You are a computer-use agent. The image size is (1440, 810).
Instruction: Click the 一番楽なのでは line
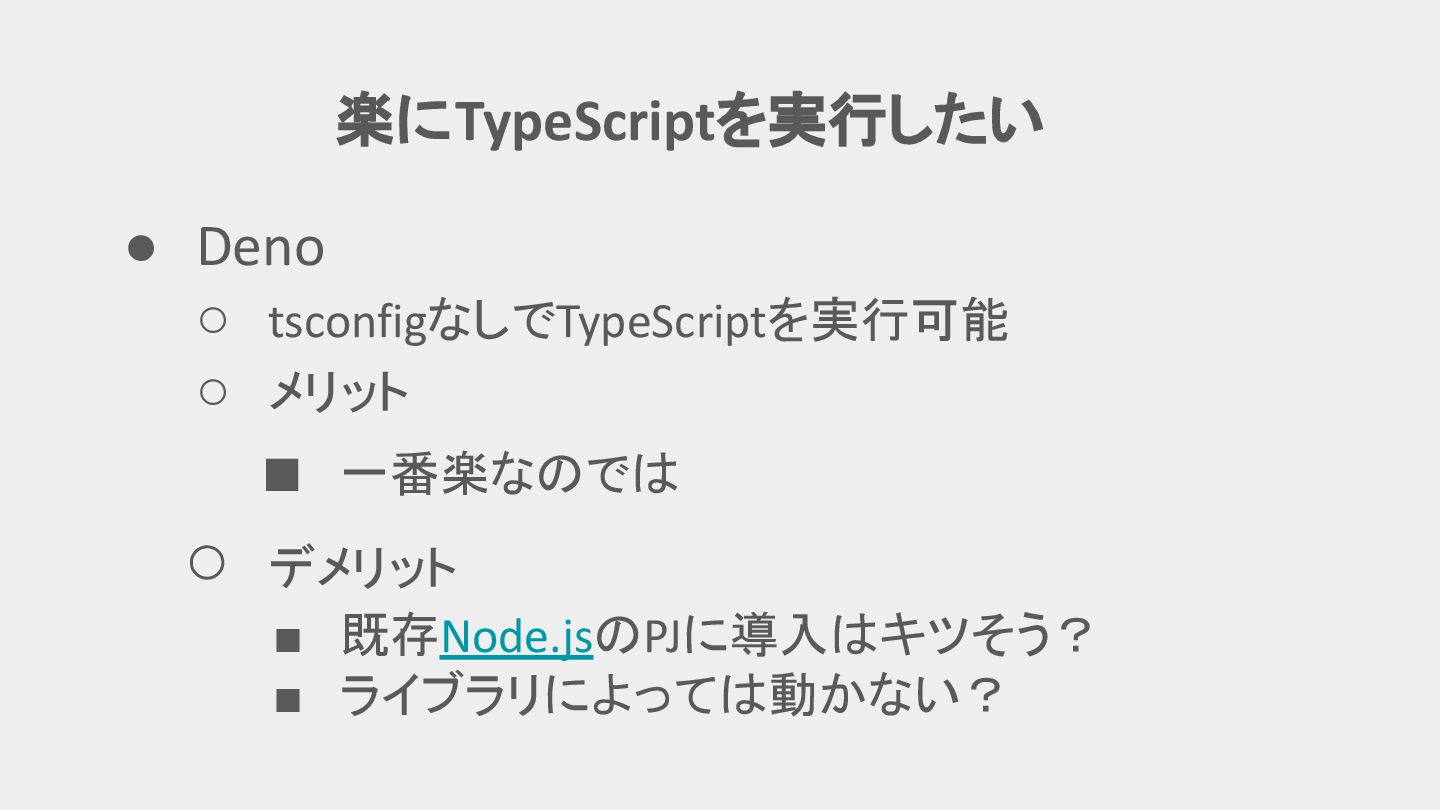point(510,474)
